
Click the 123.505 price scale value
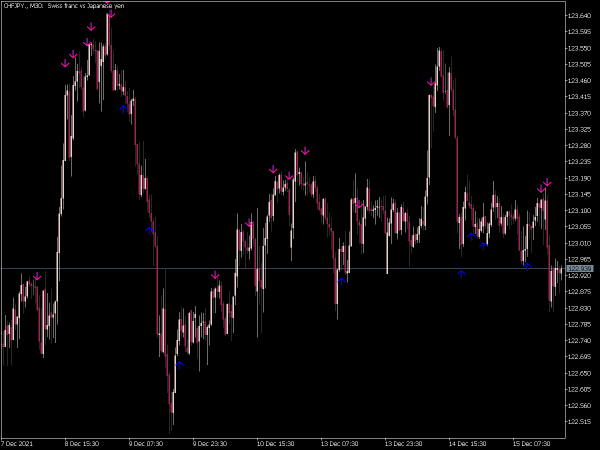pos(579,64)
